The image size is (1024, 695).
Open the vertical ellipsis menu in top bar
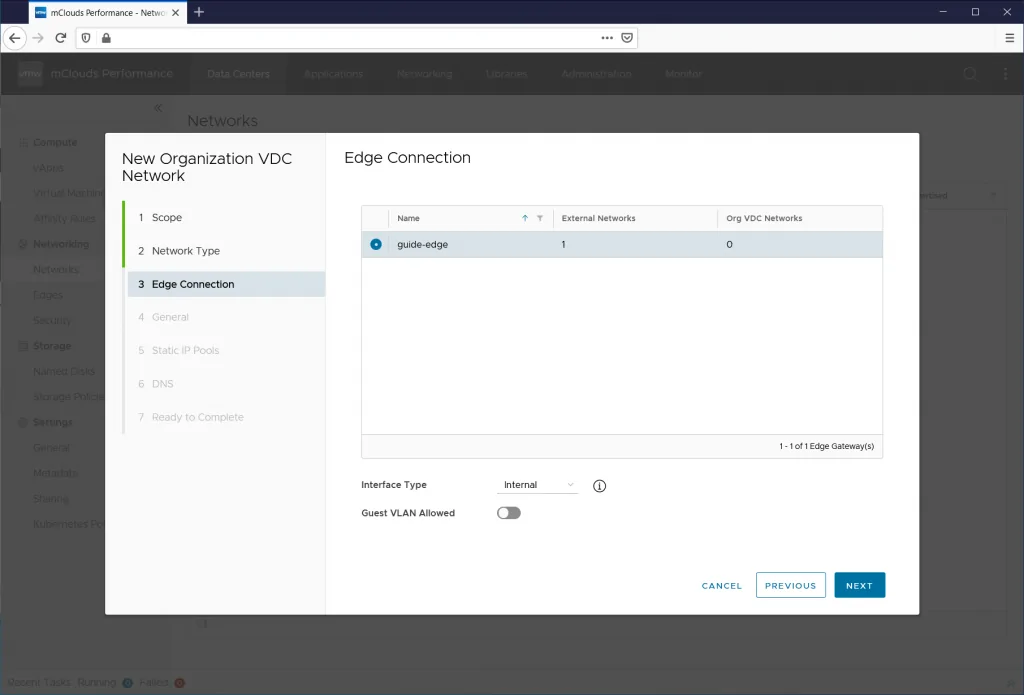pos(1005,74)
